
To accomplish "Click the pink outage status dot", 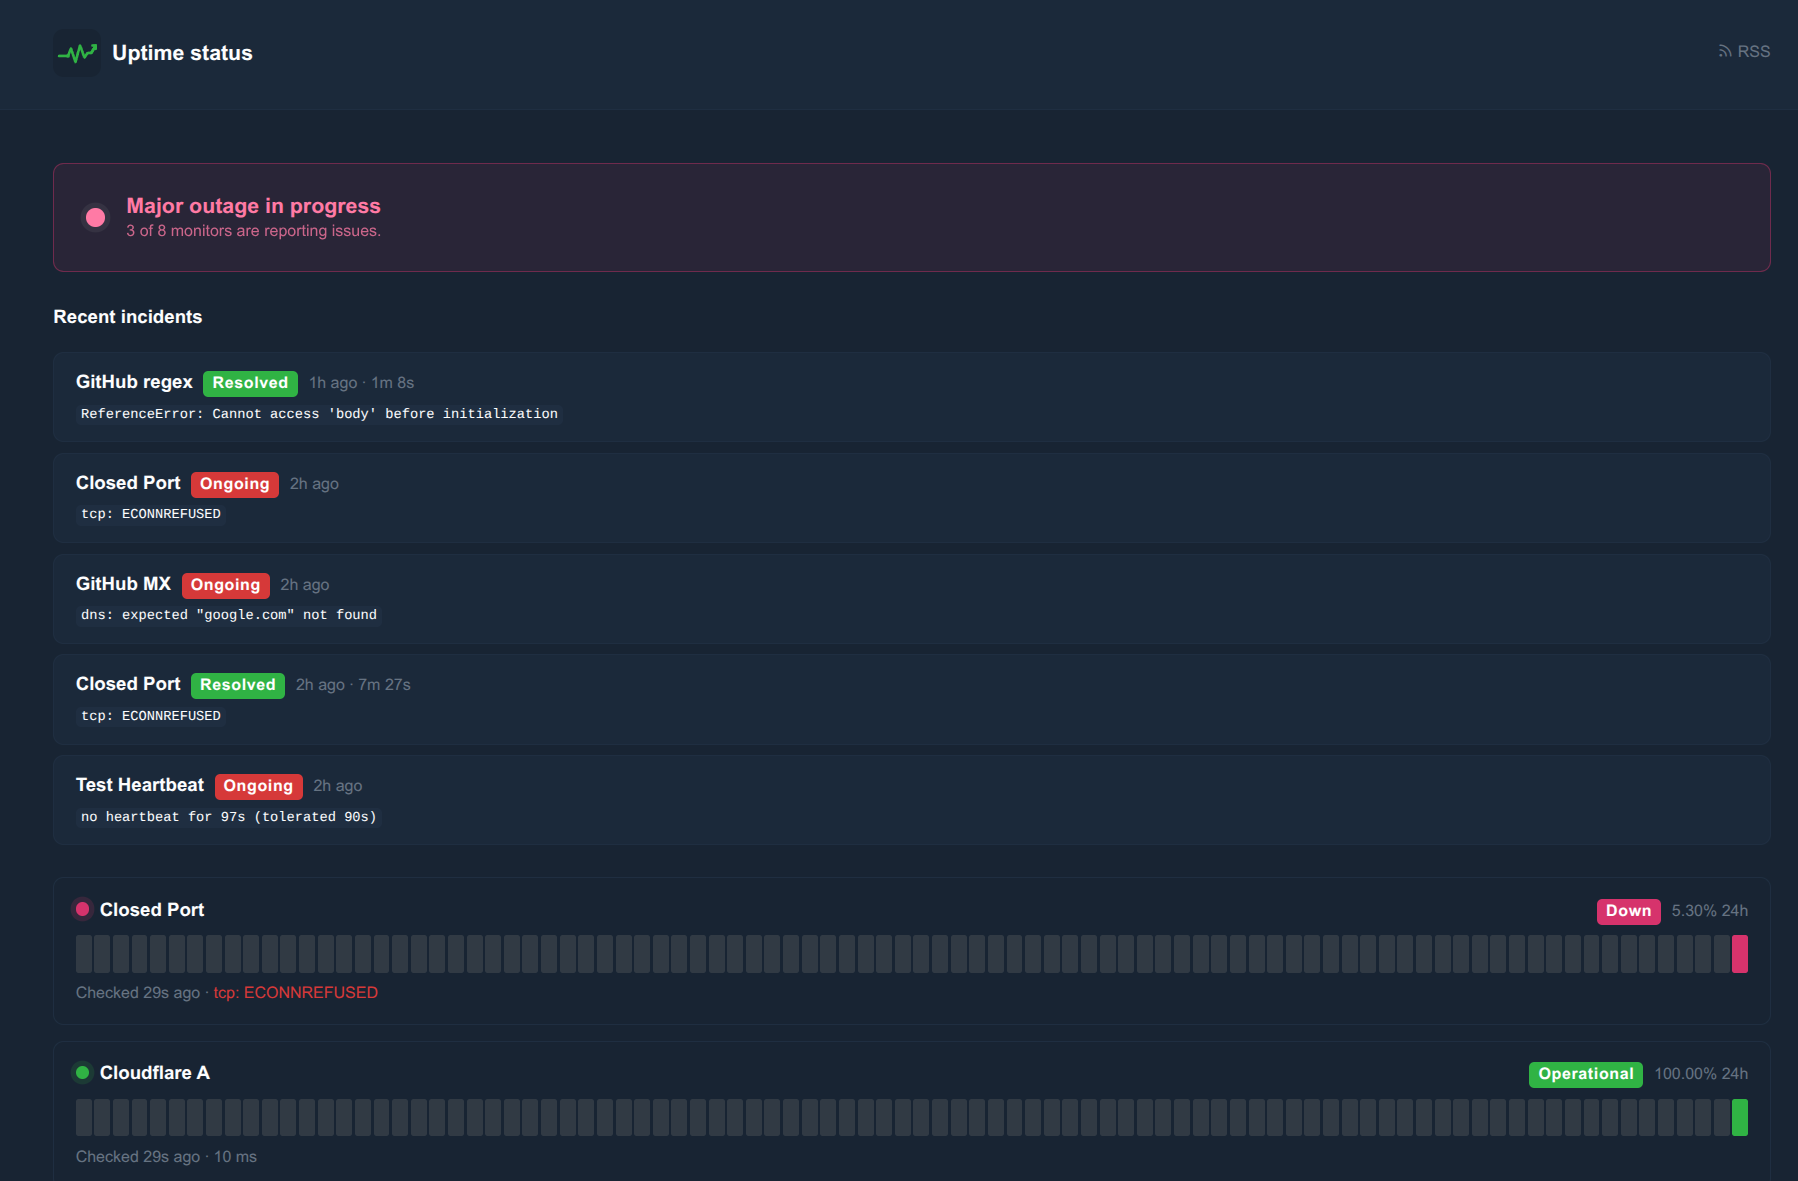I will [x=95, y=217].
